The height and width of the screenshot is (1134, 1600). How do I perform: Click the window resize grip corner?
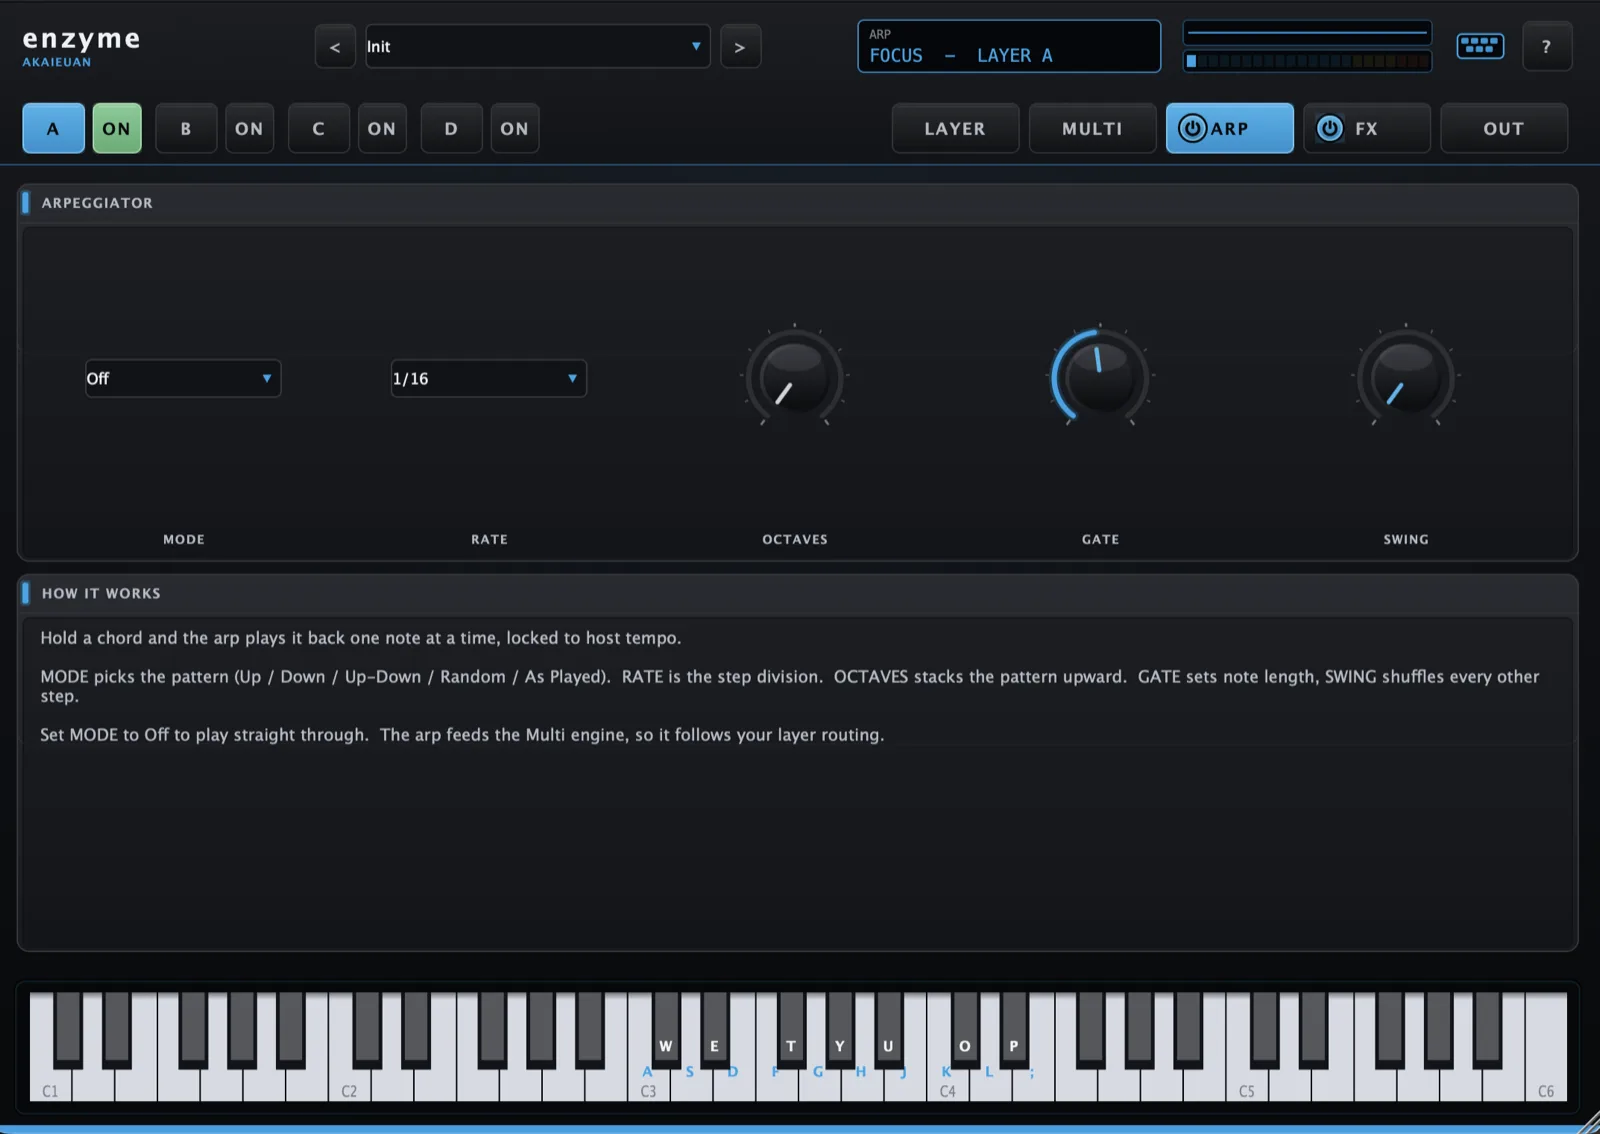[1589, 1123]
